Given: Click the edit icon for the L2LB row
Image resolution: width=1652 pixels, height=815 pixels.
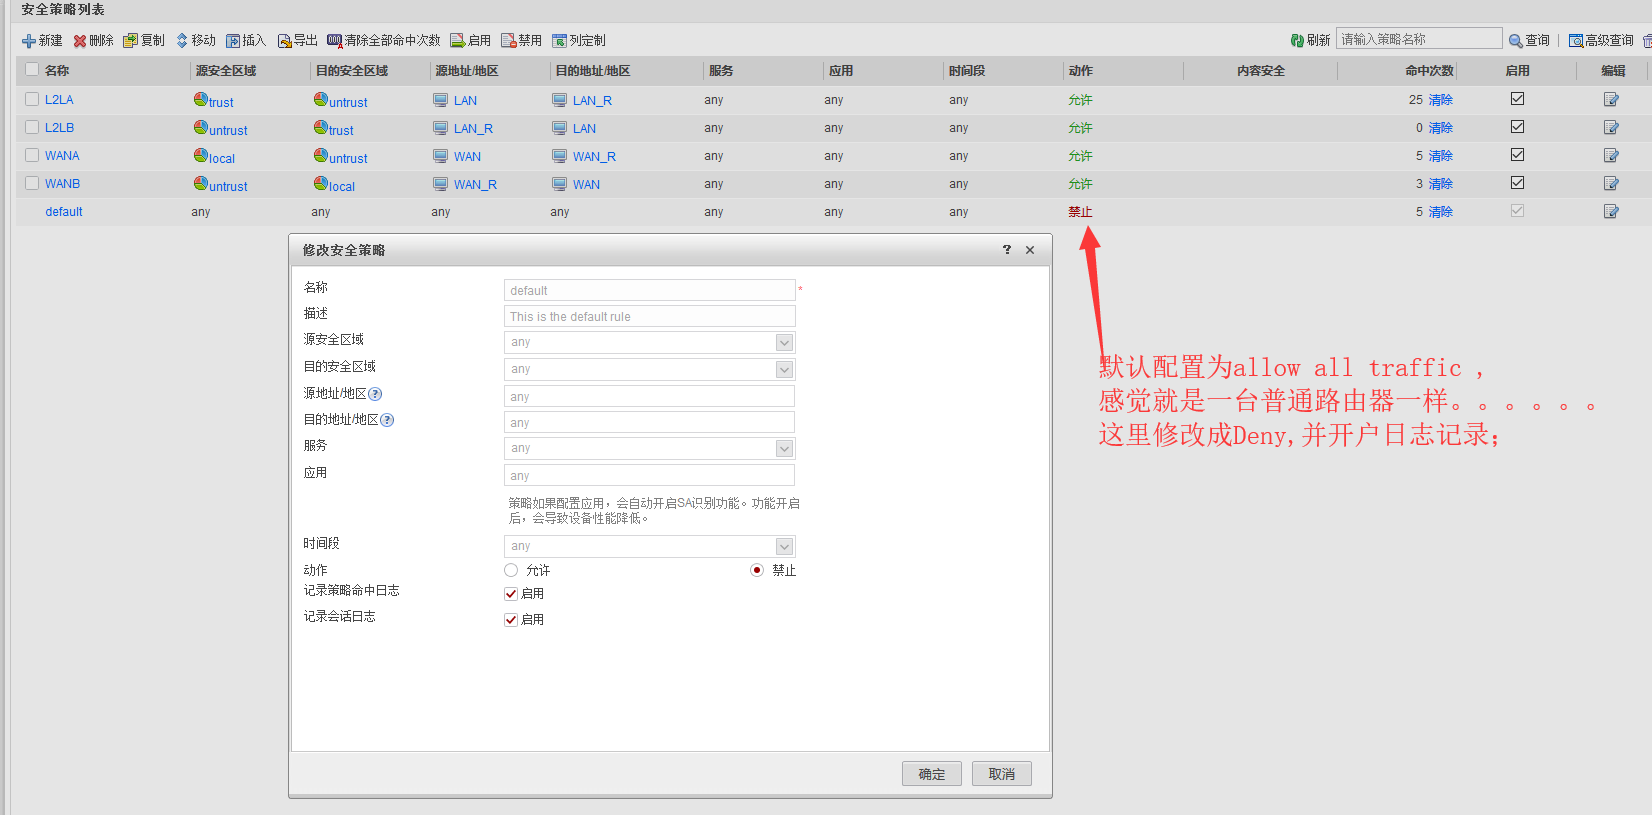Looking at the screenshot, I should point(1611,128).
